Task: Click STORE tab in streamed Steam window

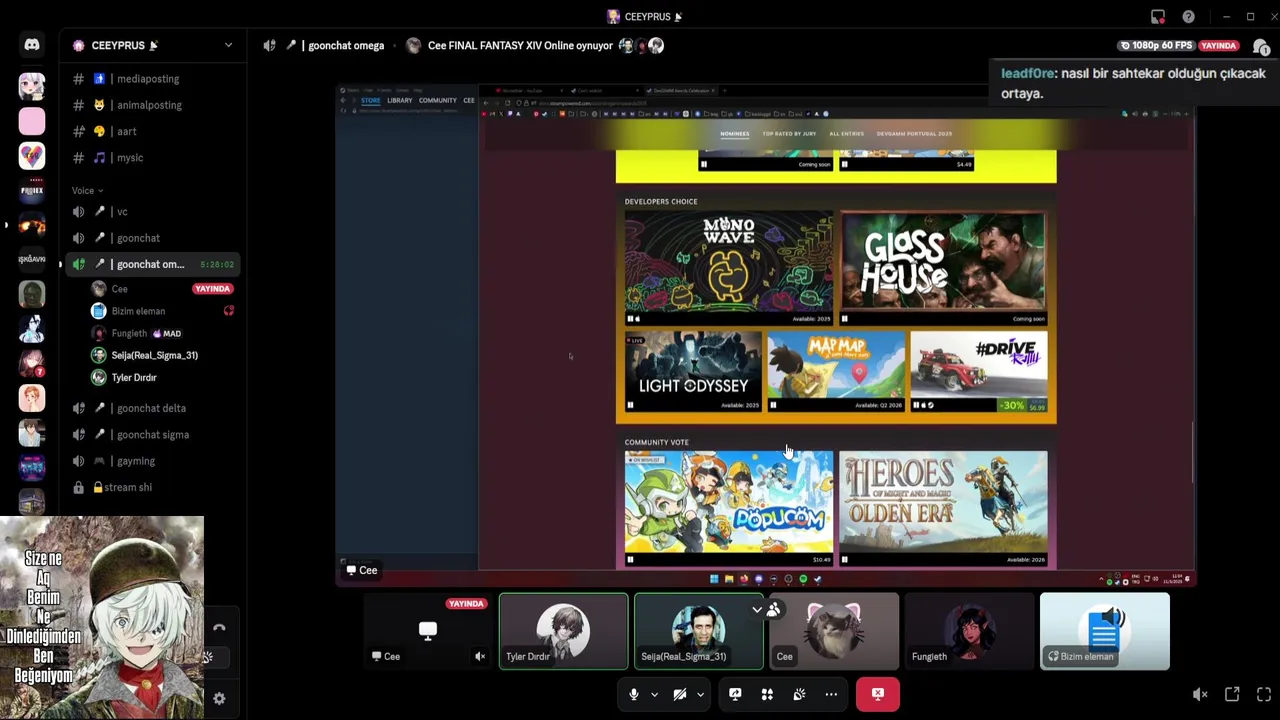Action: pos(370,100)
